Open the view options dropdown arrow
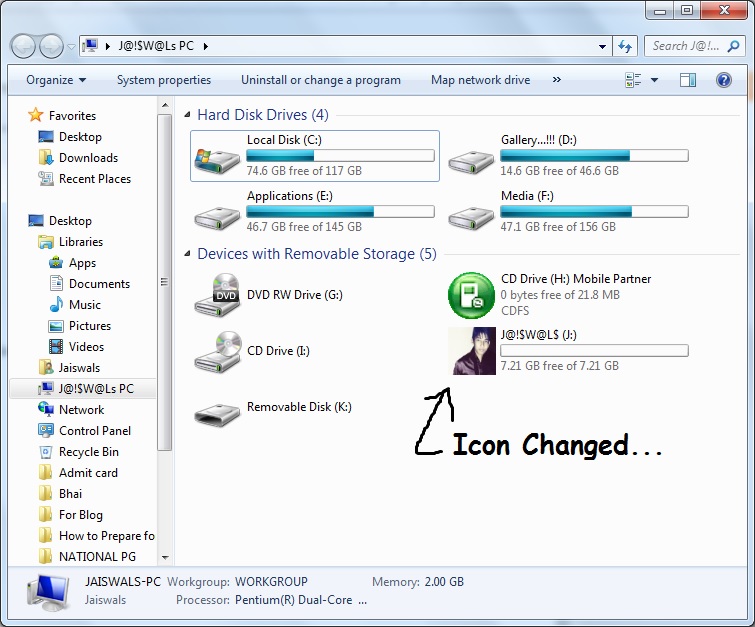The height and width of the screenshot is (627, 755). pos(654,80)
